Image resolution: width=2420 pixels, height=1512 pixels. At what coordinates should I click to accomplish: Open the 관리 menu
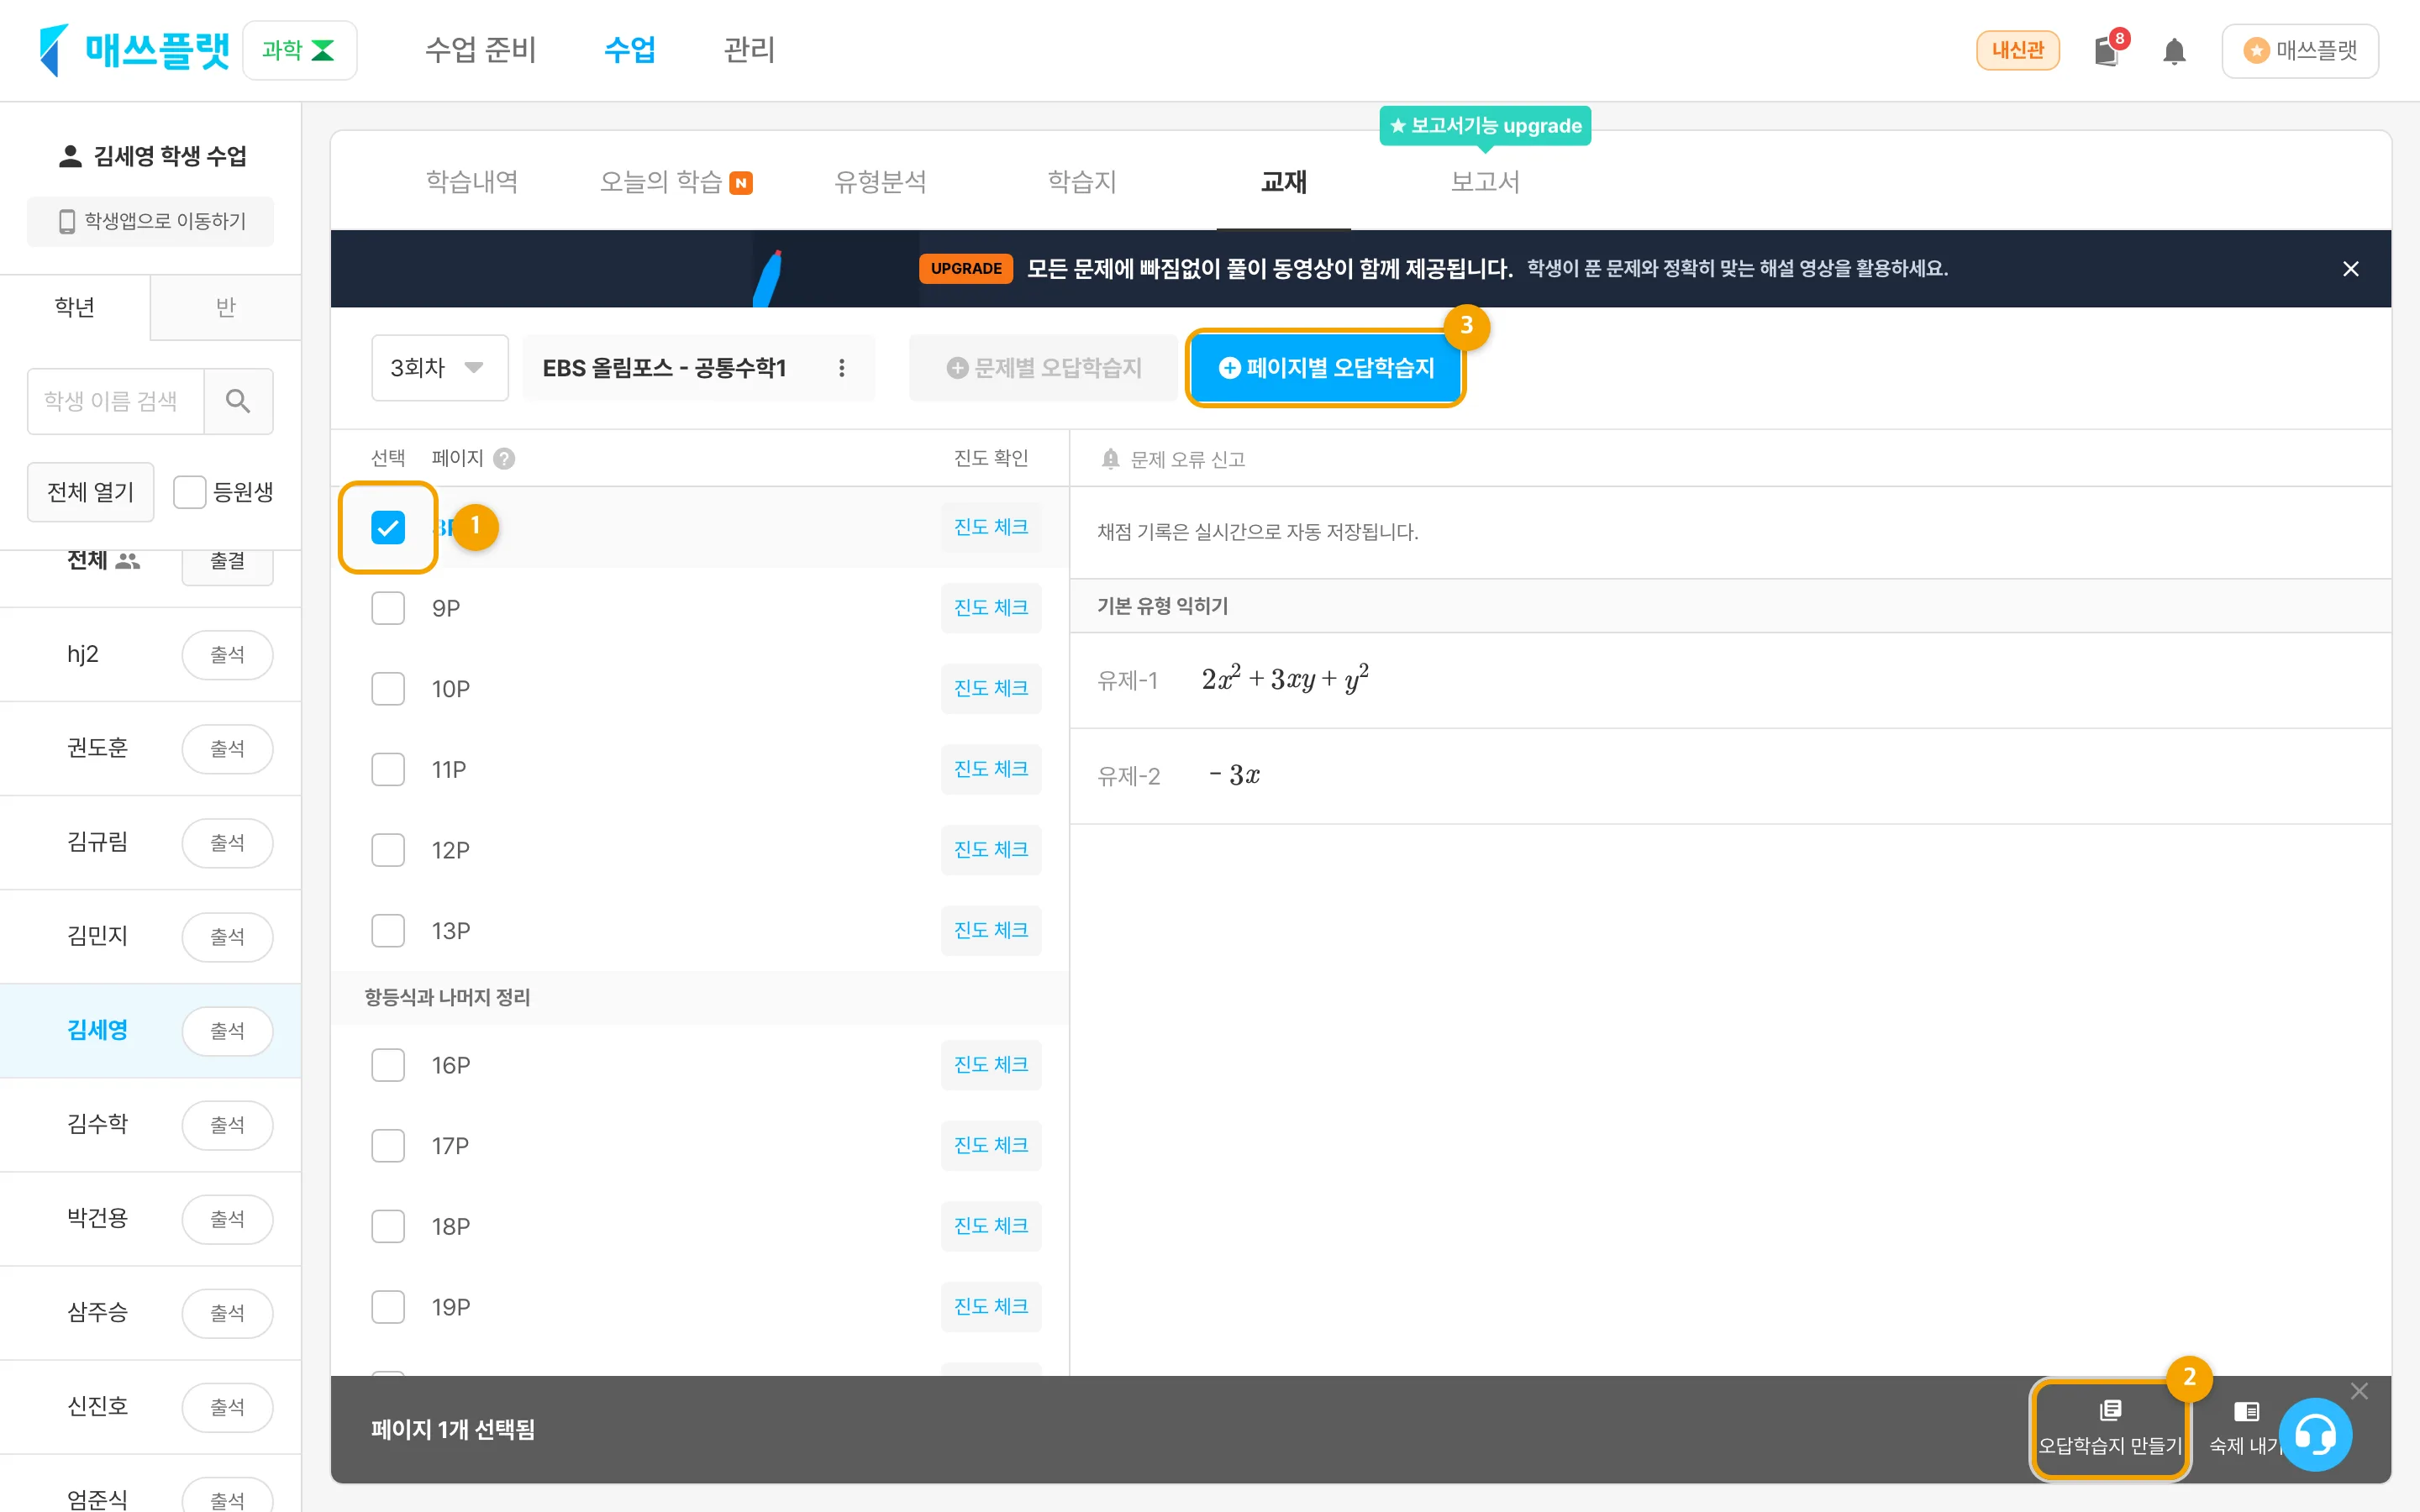(x=749, y=50)
